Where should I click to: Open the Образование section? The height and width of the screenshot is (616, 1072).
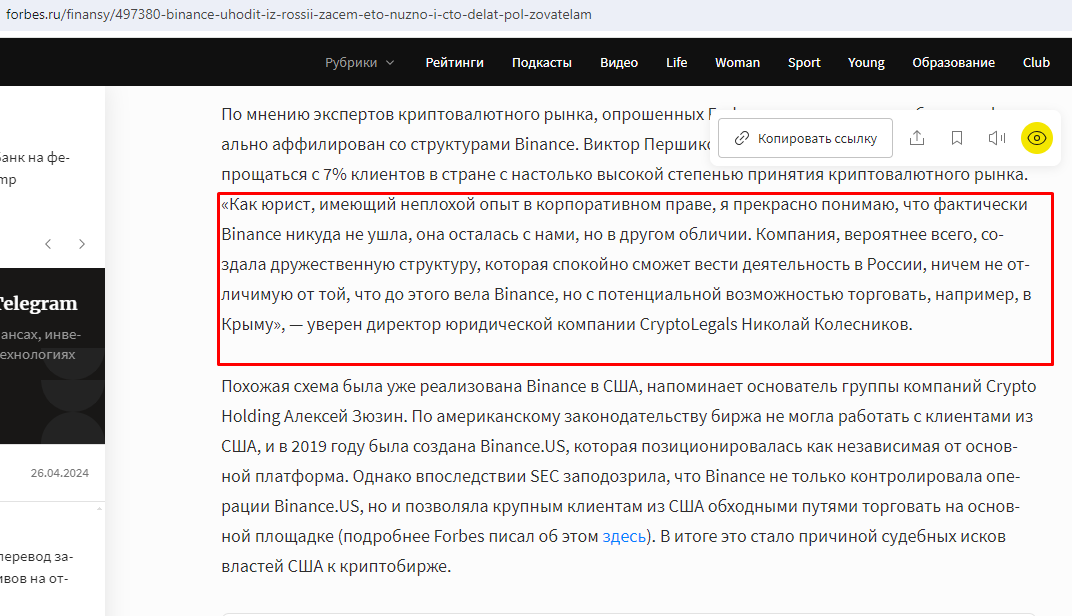click(953, 62)
